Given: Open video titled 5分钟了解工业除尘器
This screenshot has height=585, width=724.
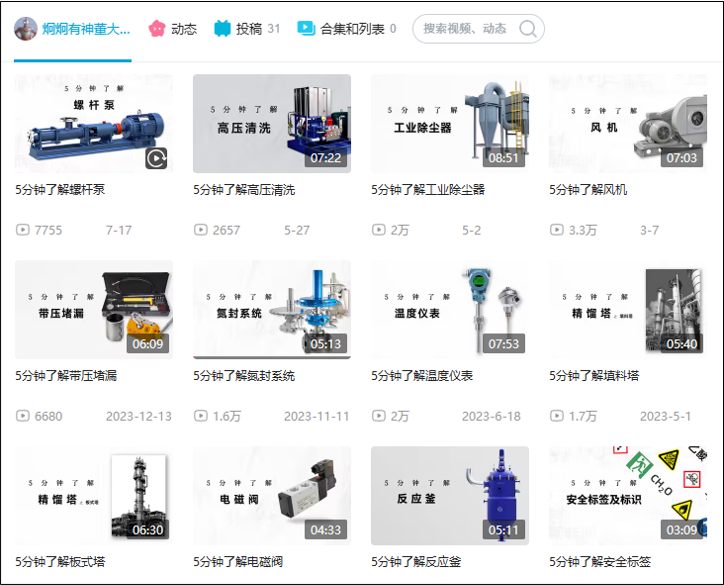Looking at the screenshot, I should pyautogui.click(x=428, y=189).
